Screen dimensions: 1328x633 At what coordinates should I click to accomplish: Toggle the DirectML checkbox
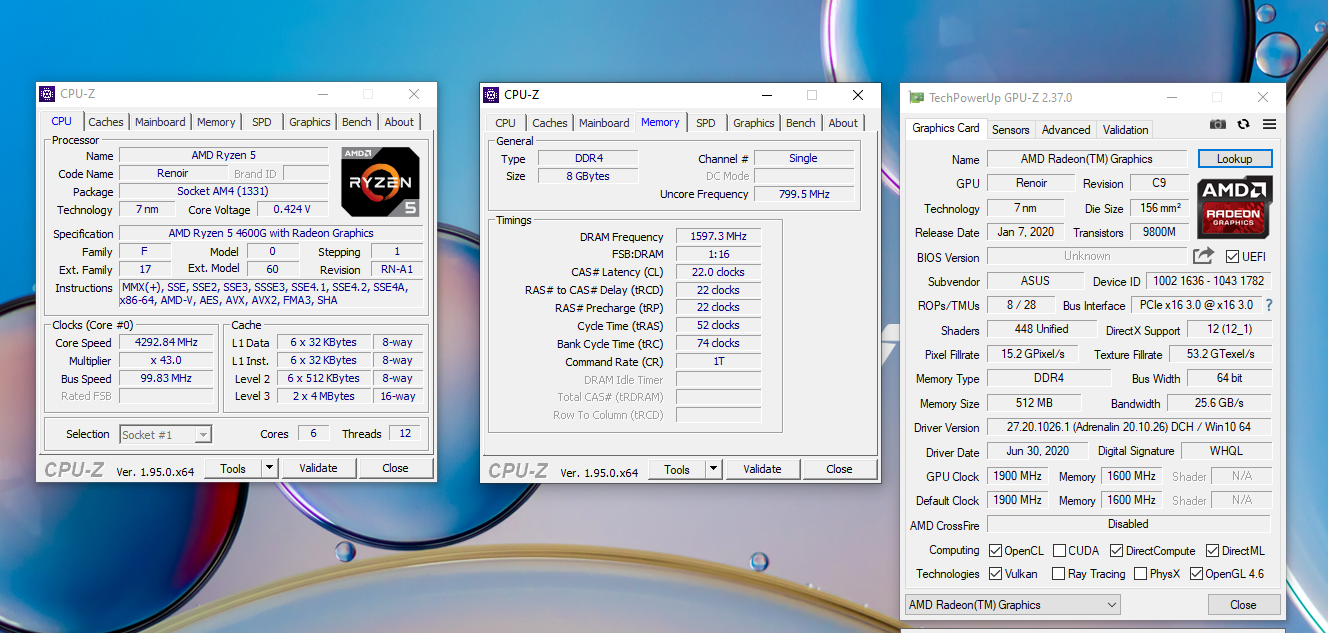[1212, 551]
